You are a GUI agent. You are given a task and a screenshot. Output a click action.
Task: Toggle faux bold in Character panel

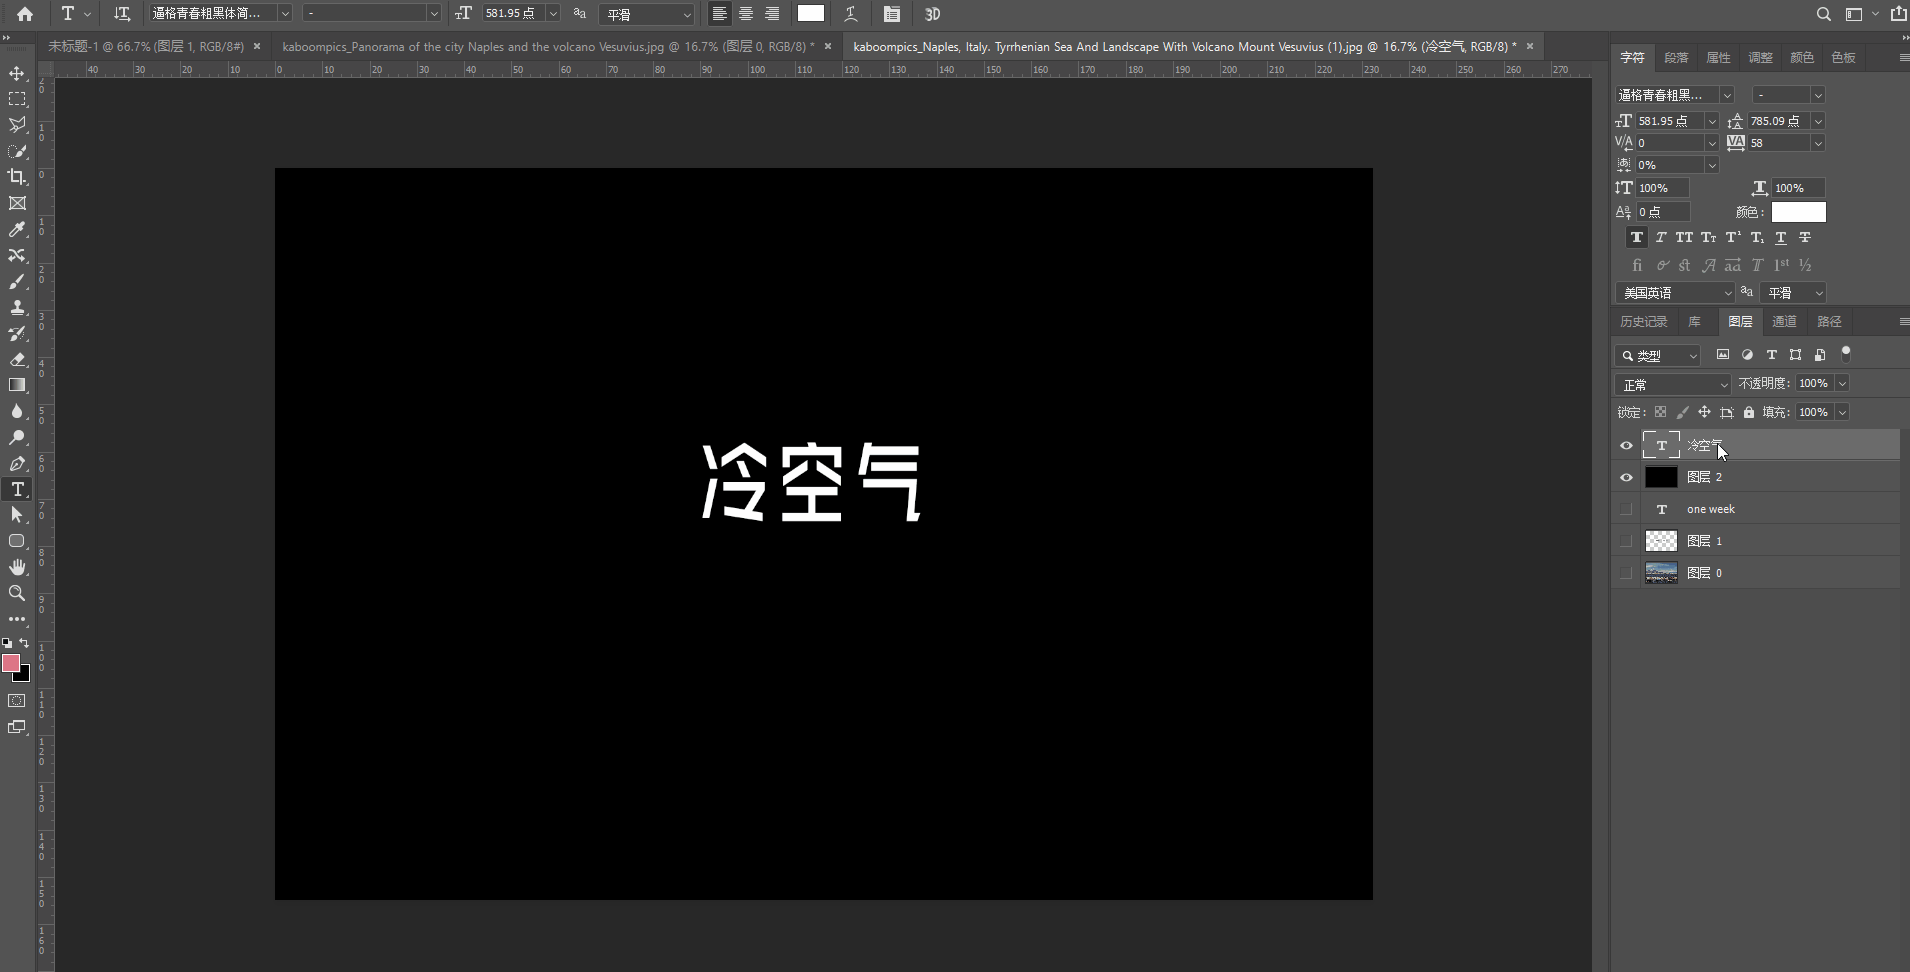coord(1636,238)
